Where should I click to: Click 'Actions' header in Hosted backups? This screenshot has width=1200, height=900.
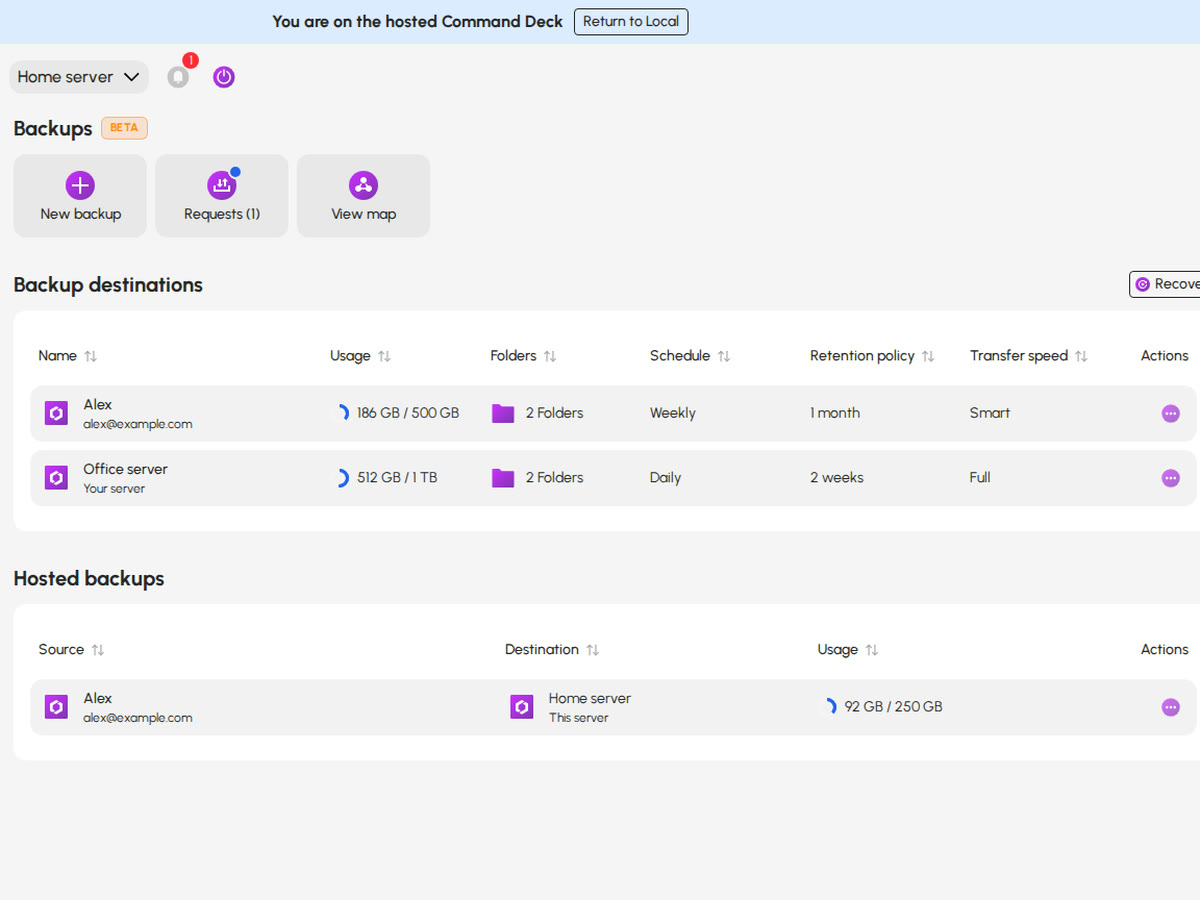click(x=1164, y=650)
